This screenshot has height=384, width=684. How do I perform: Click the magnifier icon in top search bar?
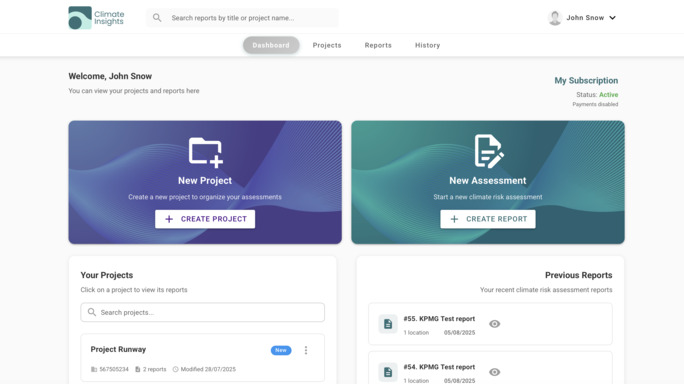pos(157,18)
